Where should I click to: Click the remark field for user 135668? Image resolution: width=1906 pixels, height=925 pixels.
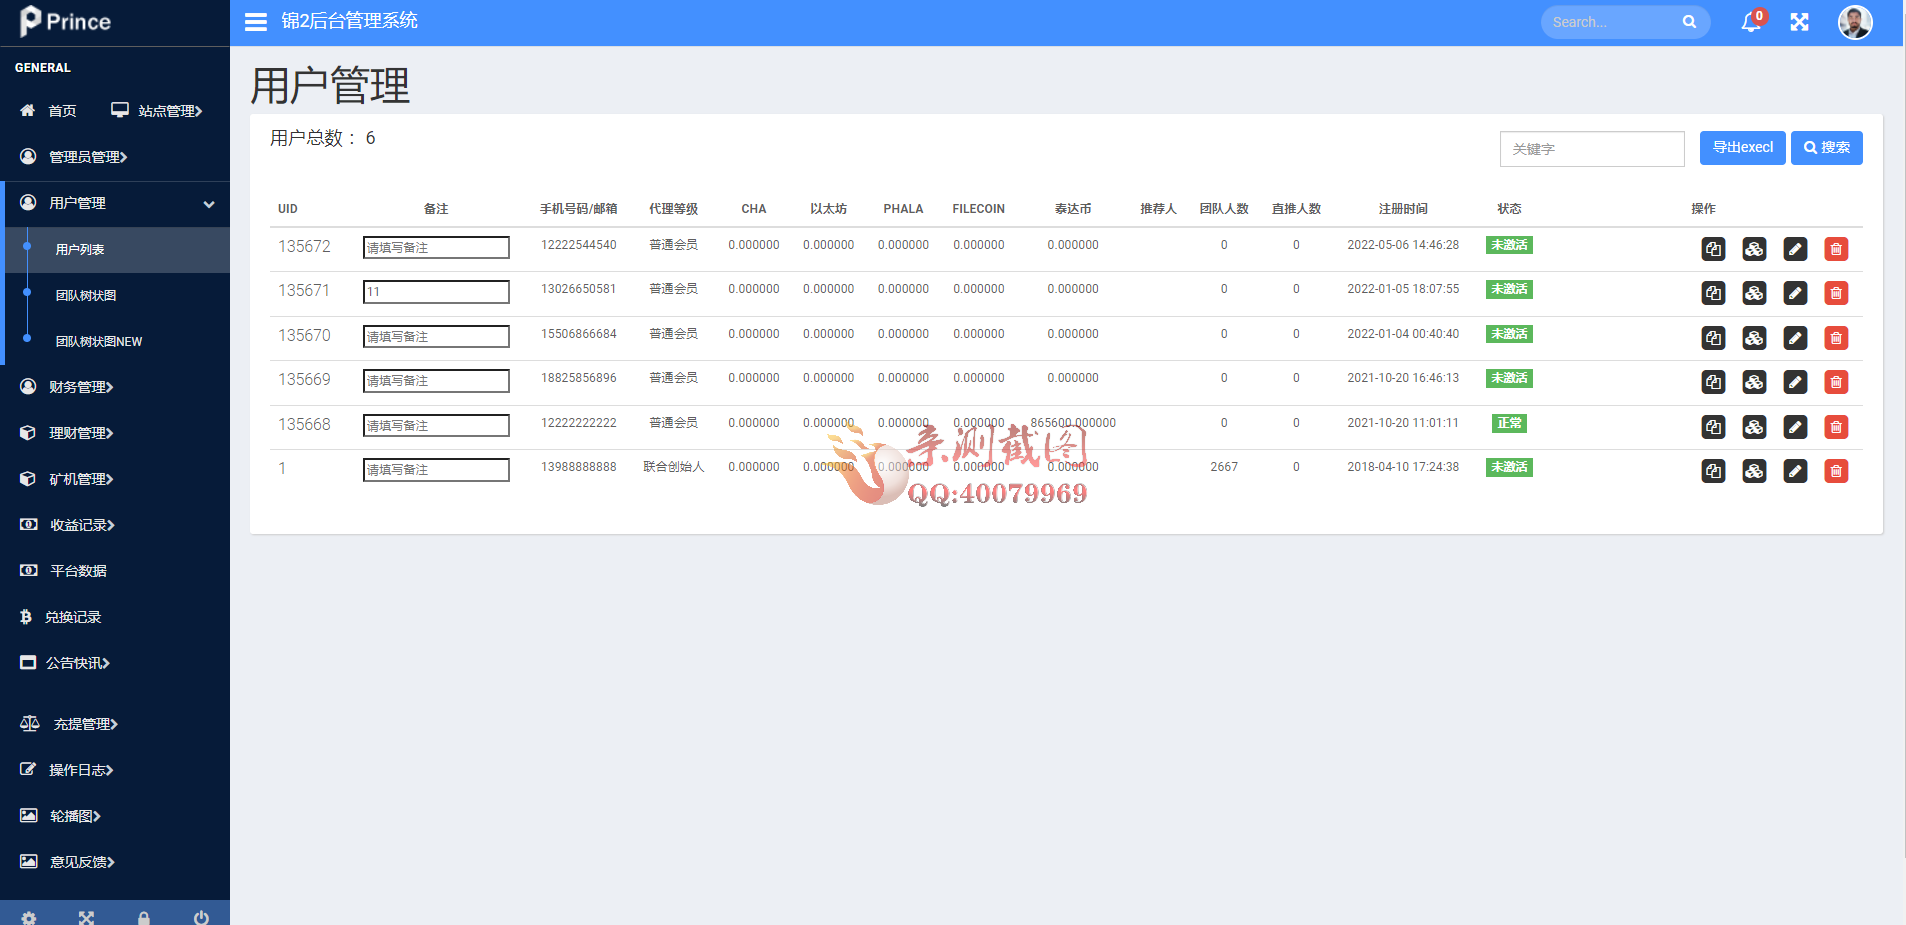point(436,425)
